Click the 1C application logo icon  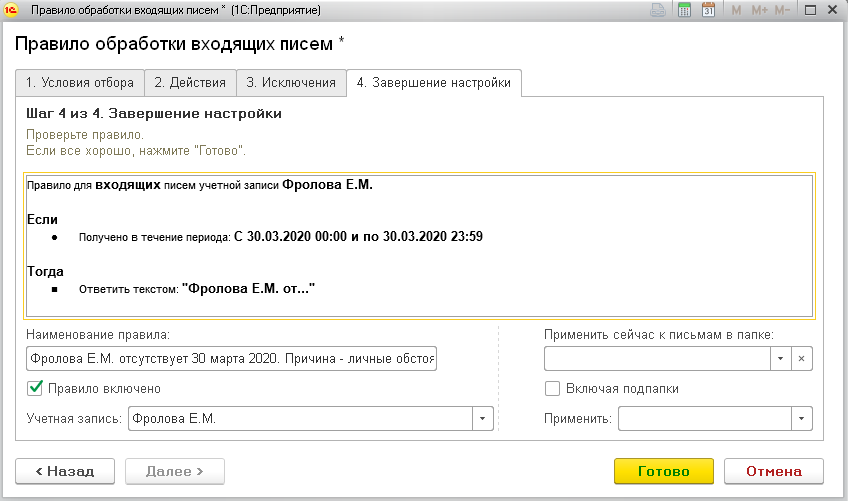(x=13, y=11)
